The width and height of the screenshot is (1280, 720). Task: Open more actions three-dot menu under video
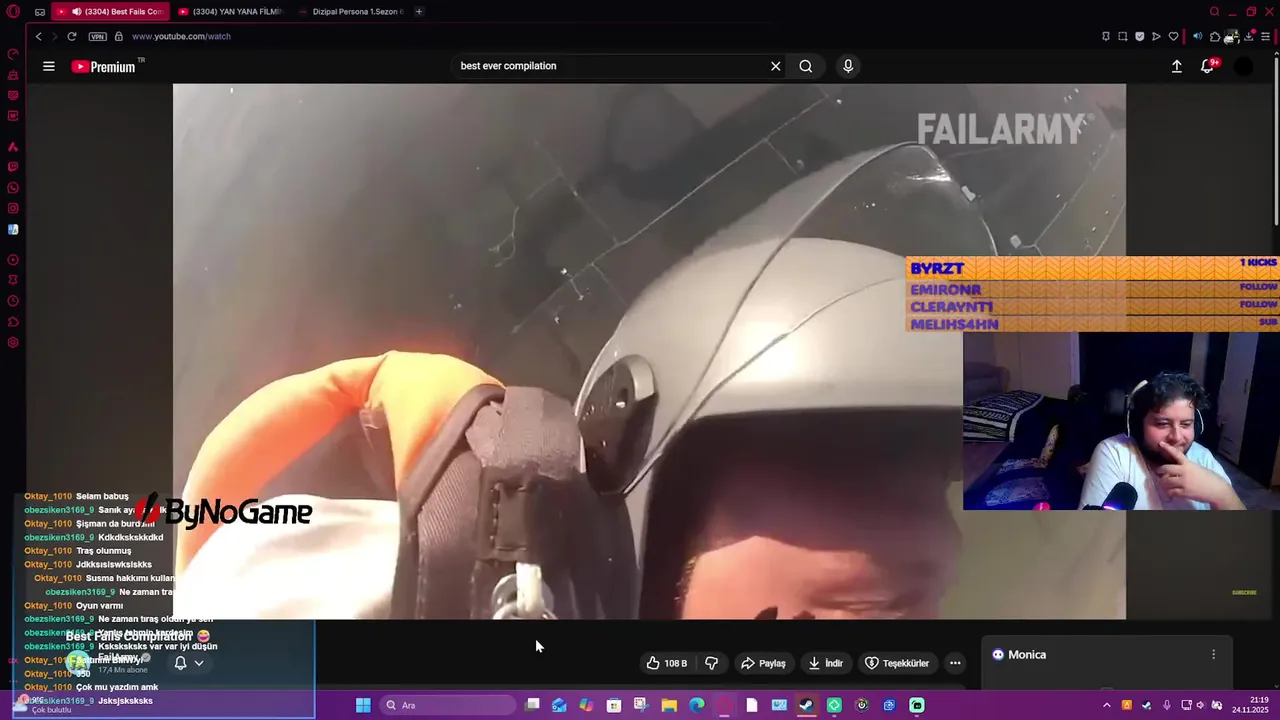pyautogui.click(x=955, y=663)
